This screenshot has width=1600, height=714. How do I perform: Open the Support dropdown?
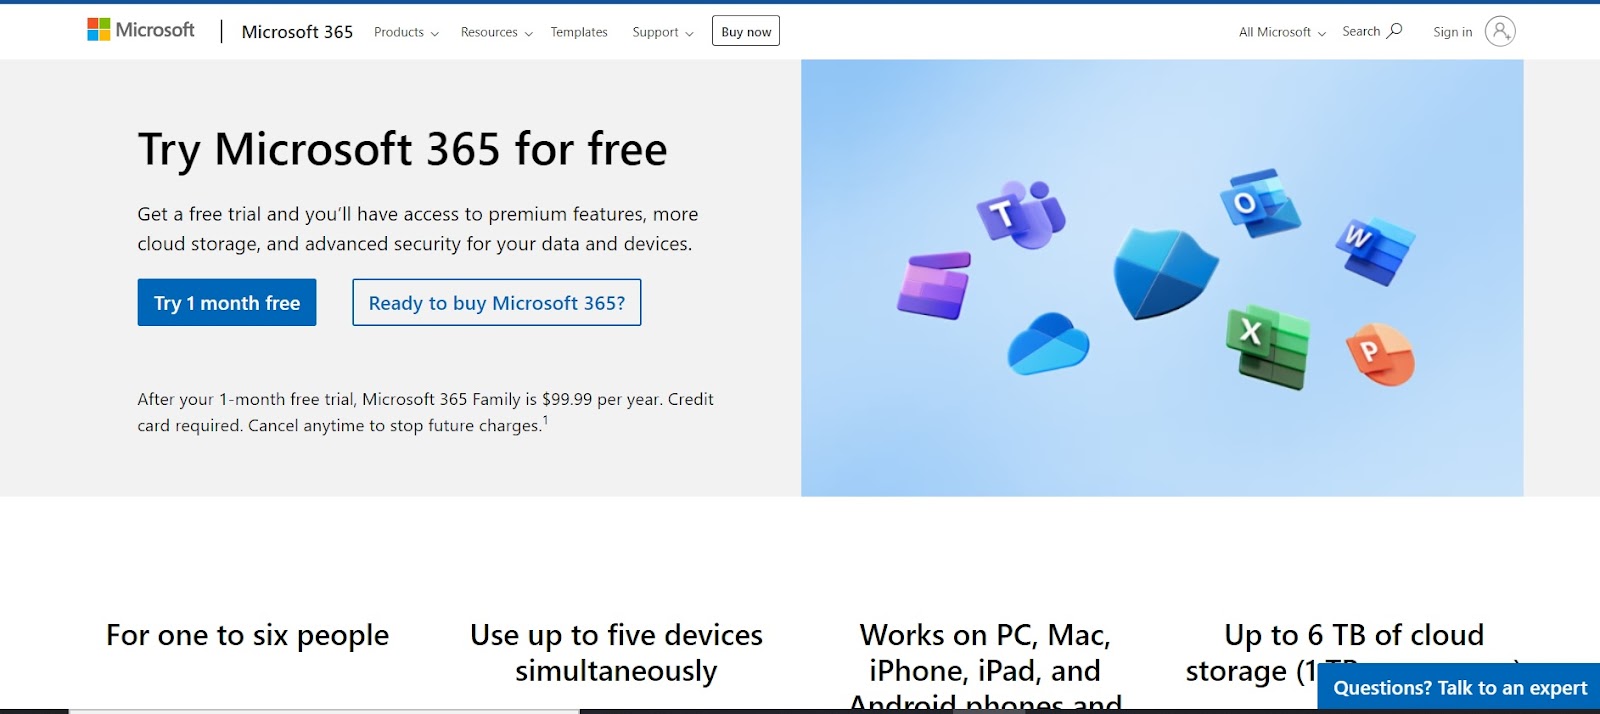(x=662, y=32)
